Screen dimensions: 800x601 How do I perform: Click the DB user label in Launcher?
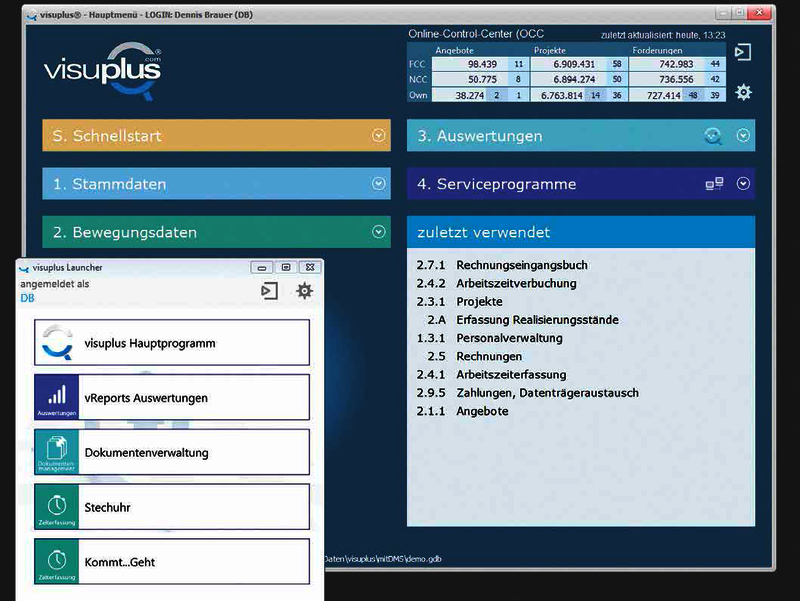point(27,298)
